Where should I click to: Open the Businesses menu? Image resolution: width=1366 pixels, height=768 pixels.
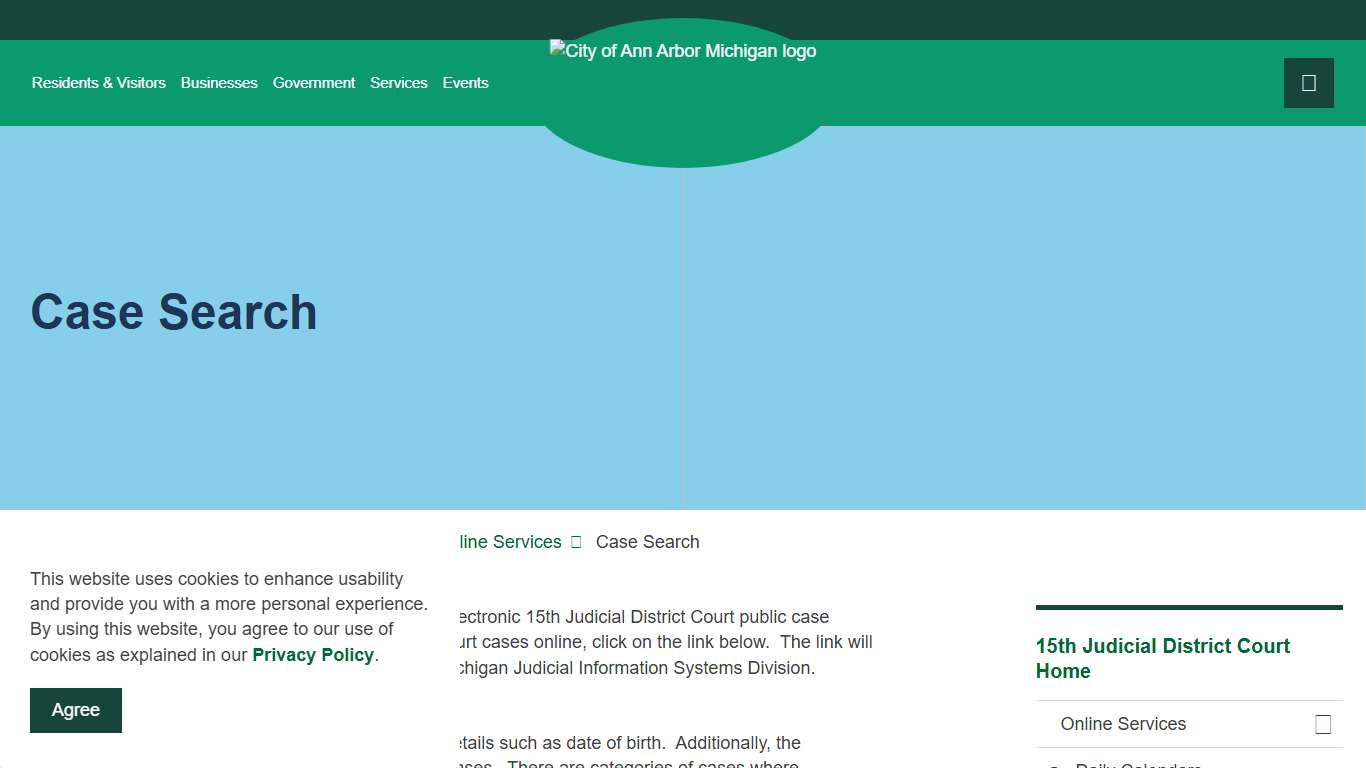[219, 83]
